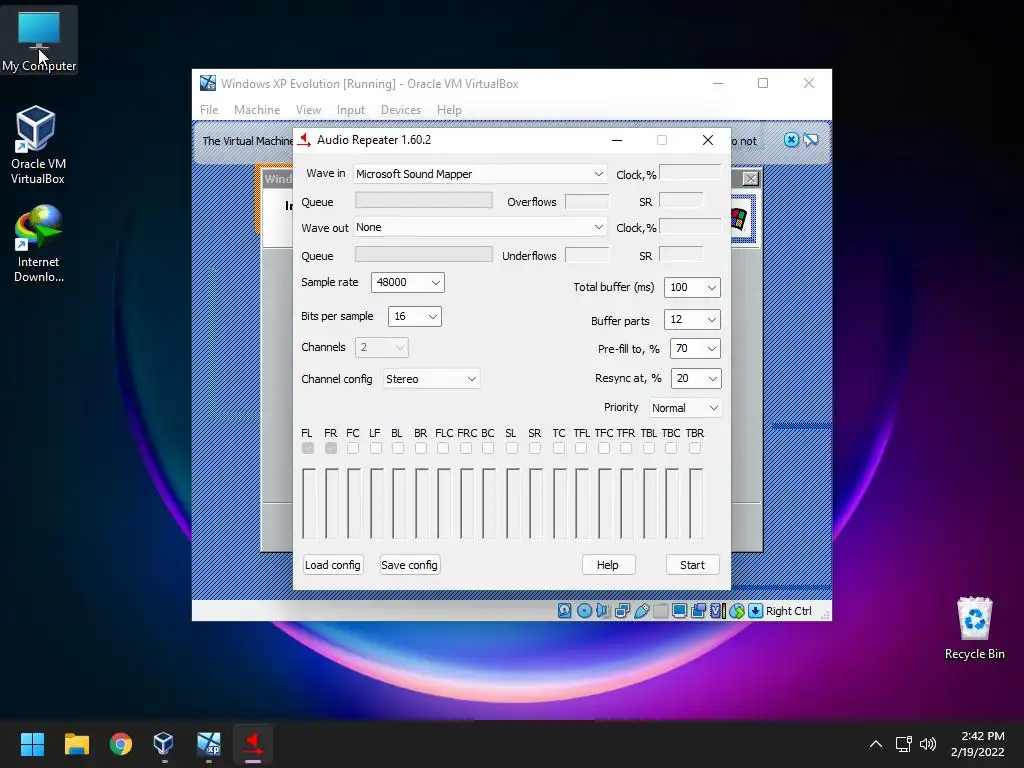The height and width of the screenshot is (768, 1024).
Task: Toggle the FC channel checkbox
Action: click(353, 448)
